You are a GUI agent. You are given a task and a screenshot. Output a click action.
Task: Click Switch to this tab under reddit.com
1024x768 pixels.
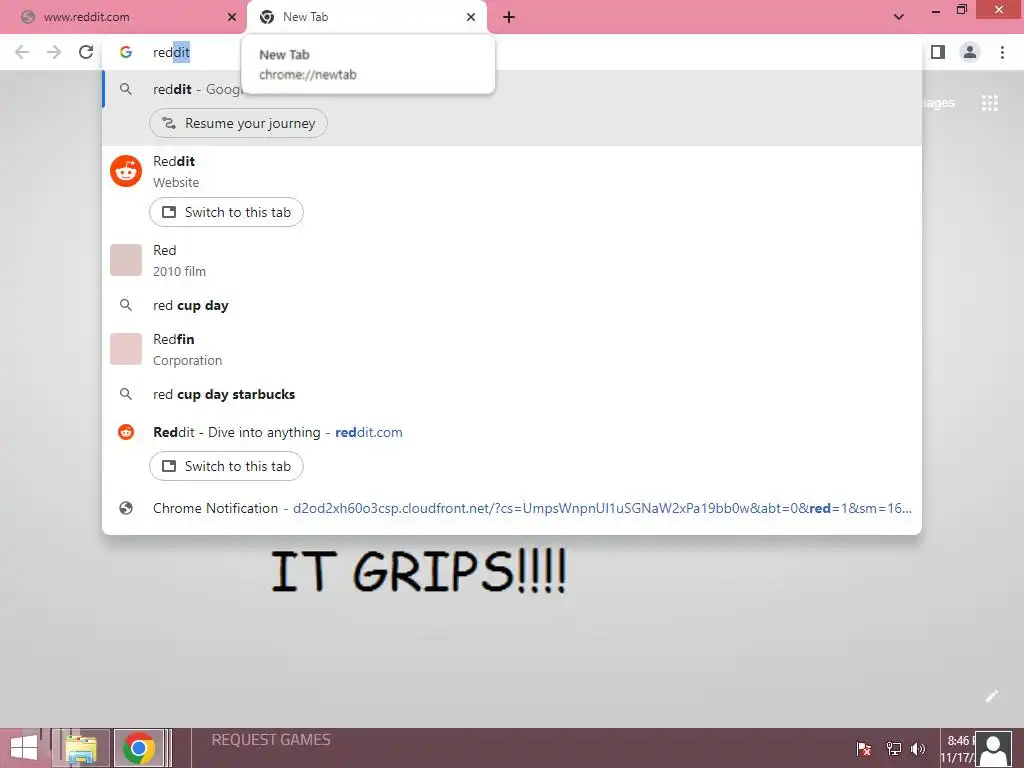226,466
